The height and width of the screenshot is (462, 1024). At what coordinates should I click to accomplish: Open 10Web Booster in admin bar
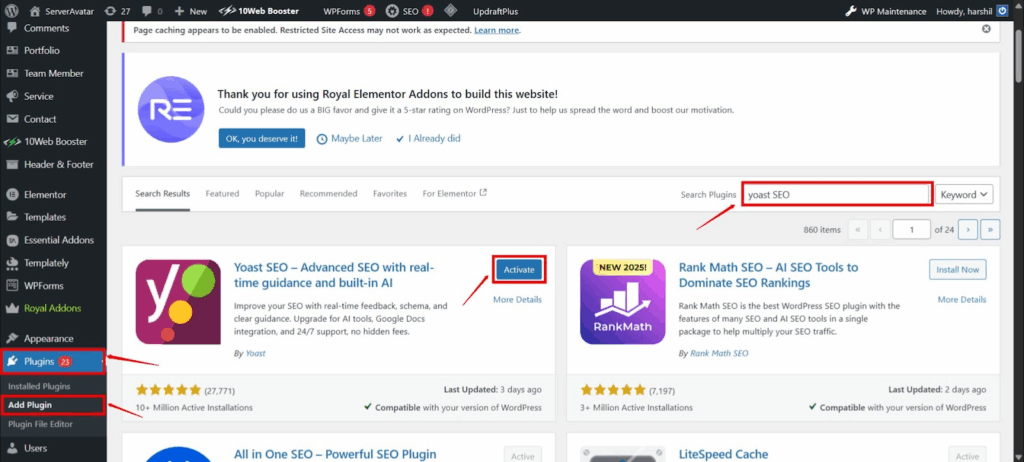click(x=259, y=11)
